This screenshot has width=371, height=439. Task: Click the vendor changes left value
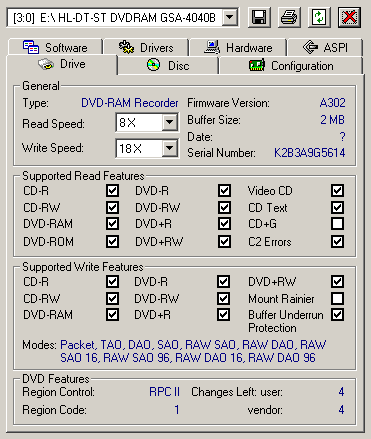pyautogui.click(x=341, y=409)
